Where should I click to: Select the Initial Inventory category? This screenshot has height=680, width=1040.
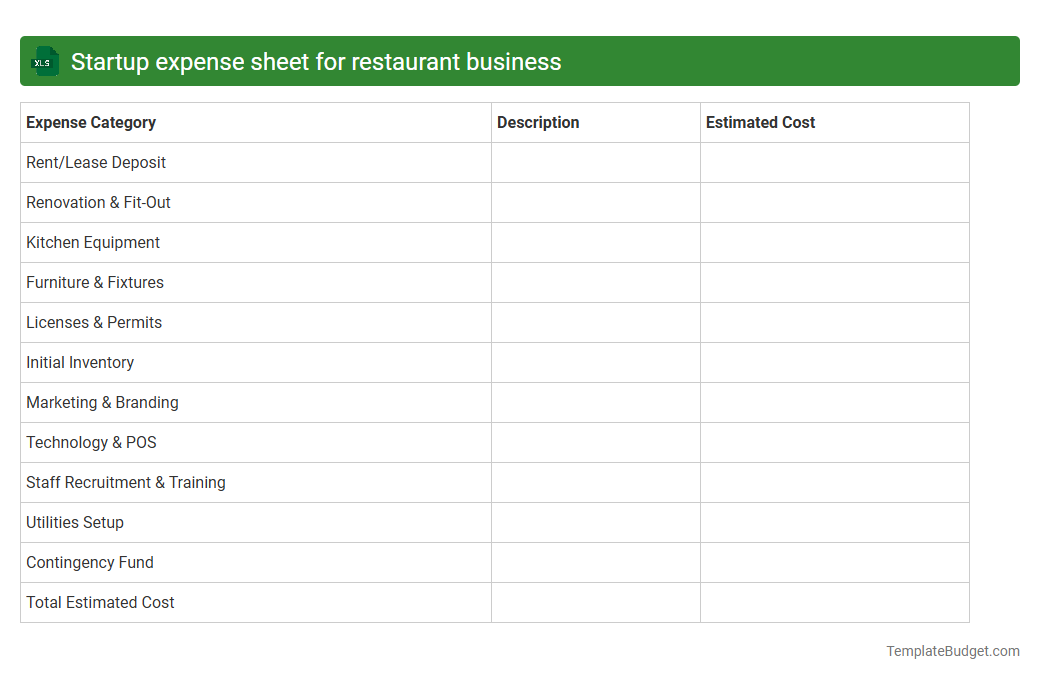click(80, 362)
